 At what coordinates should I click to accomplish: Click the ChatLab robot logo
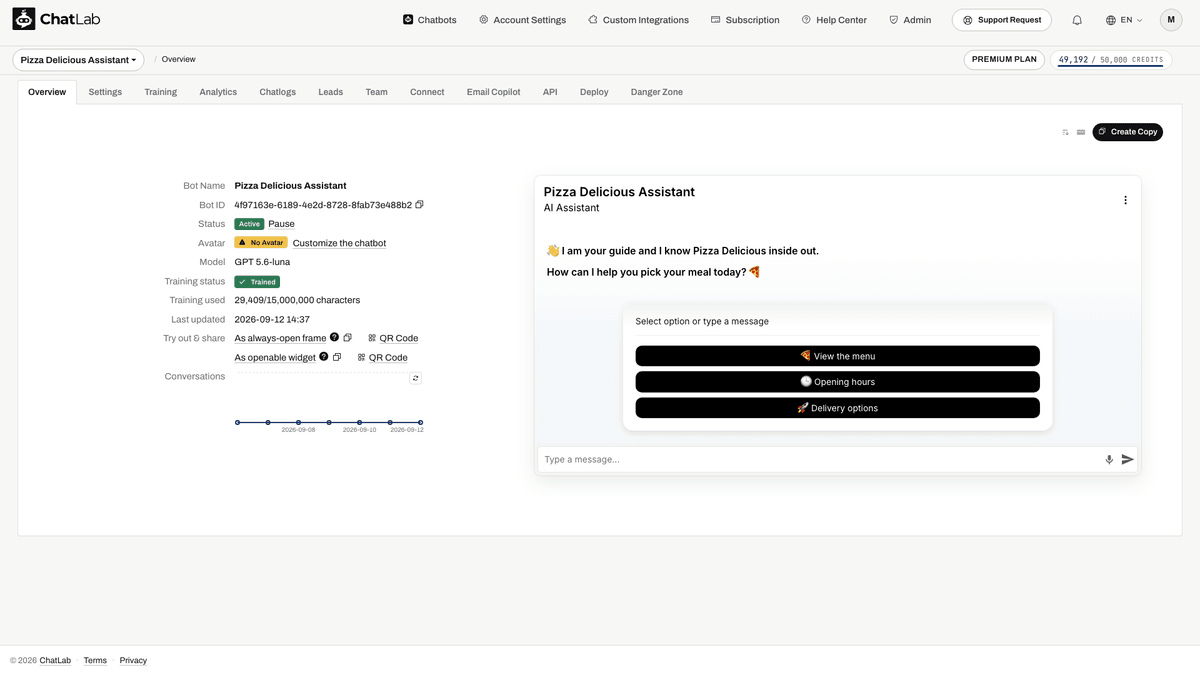(23, 19)
